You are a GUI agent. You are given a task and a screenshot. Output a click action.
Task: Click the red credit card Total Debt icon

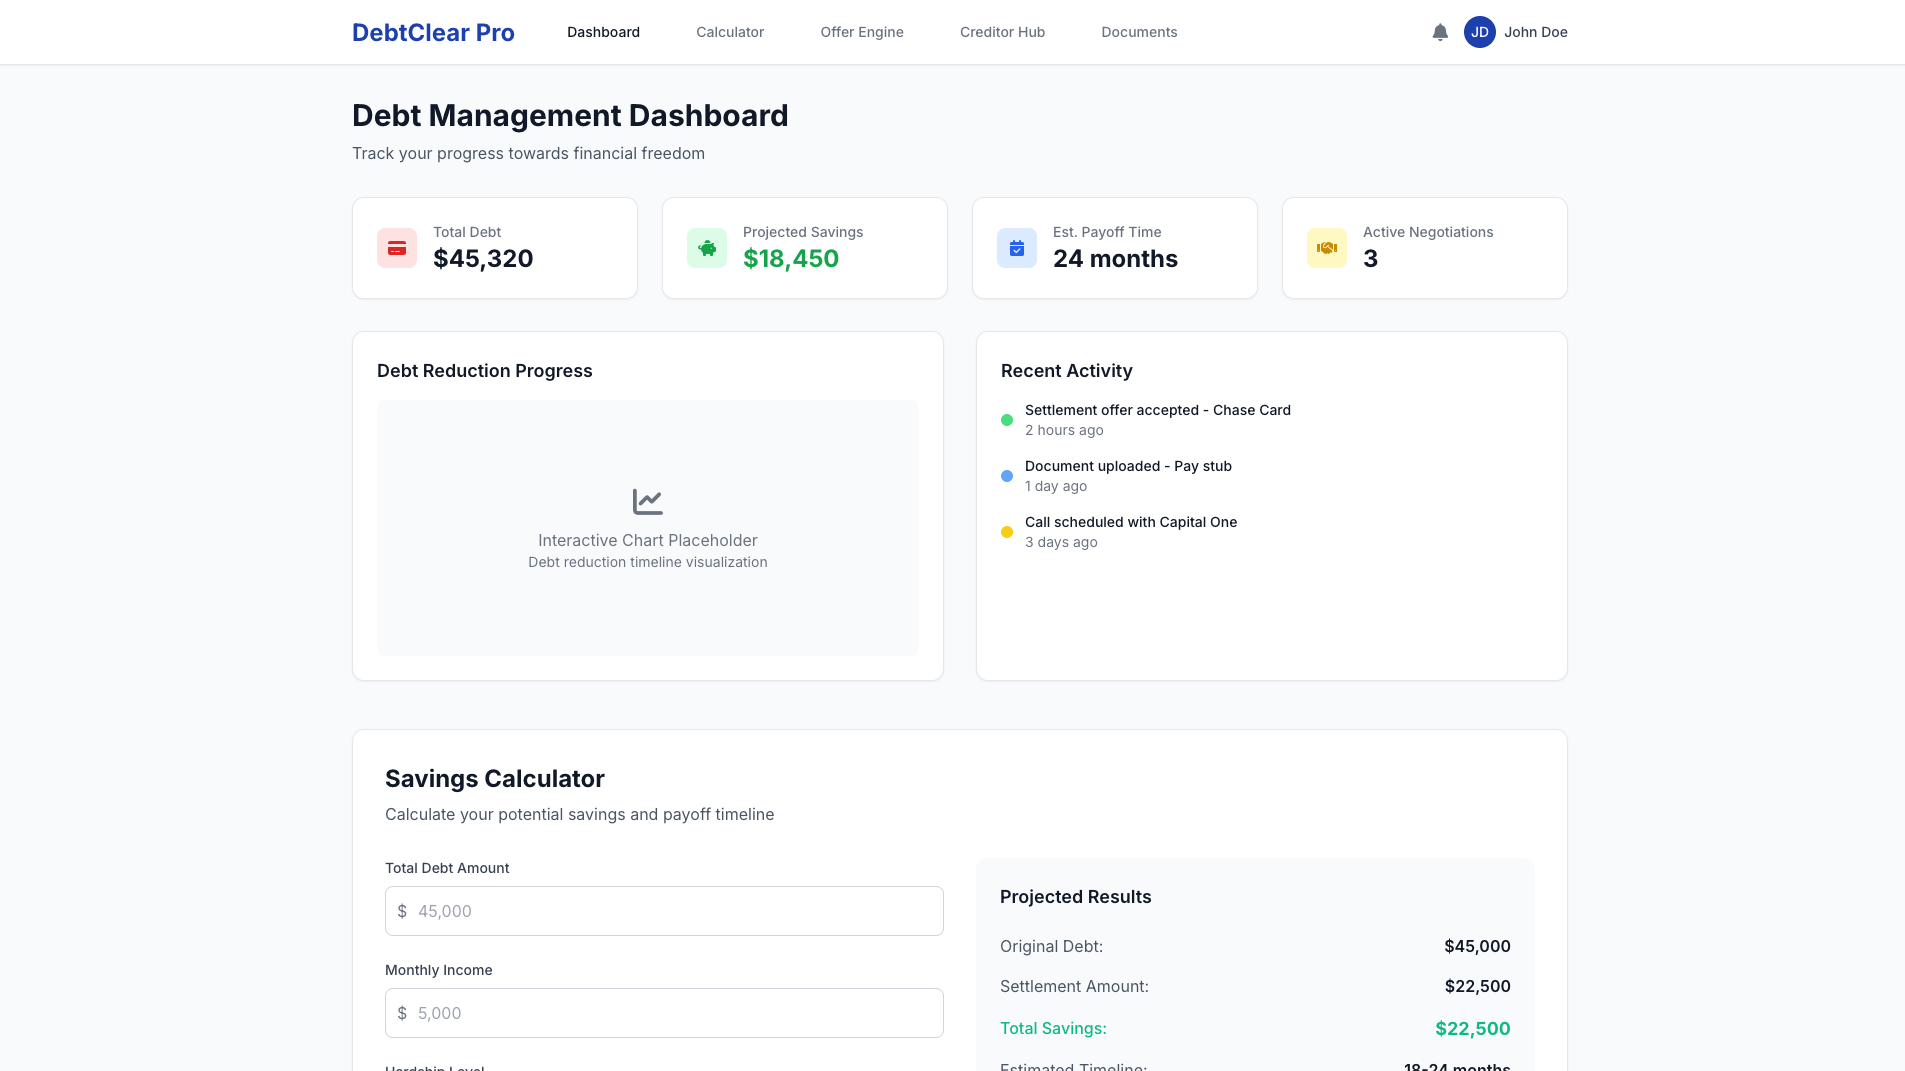pos(396,247)
